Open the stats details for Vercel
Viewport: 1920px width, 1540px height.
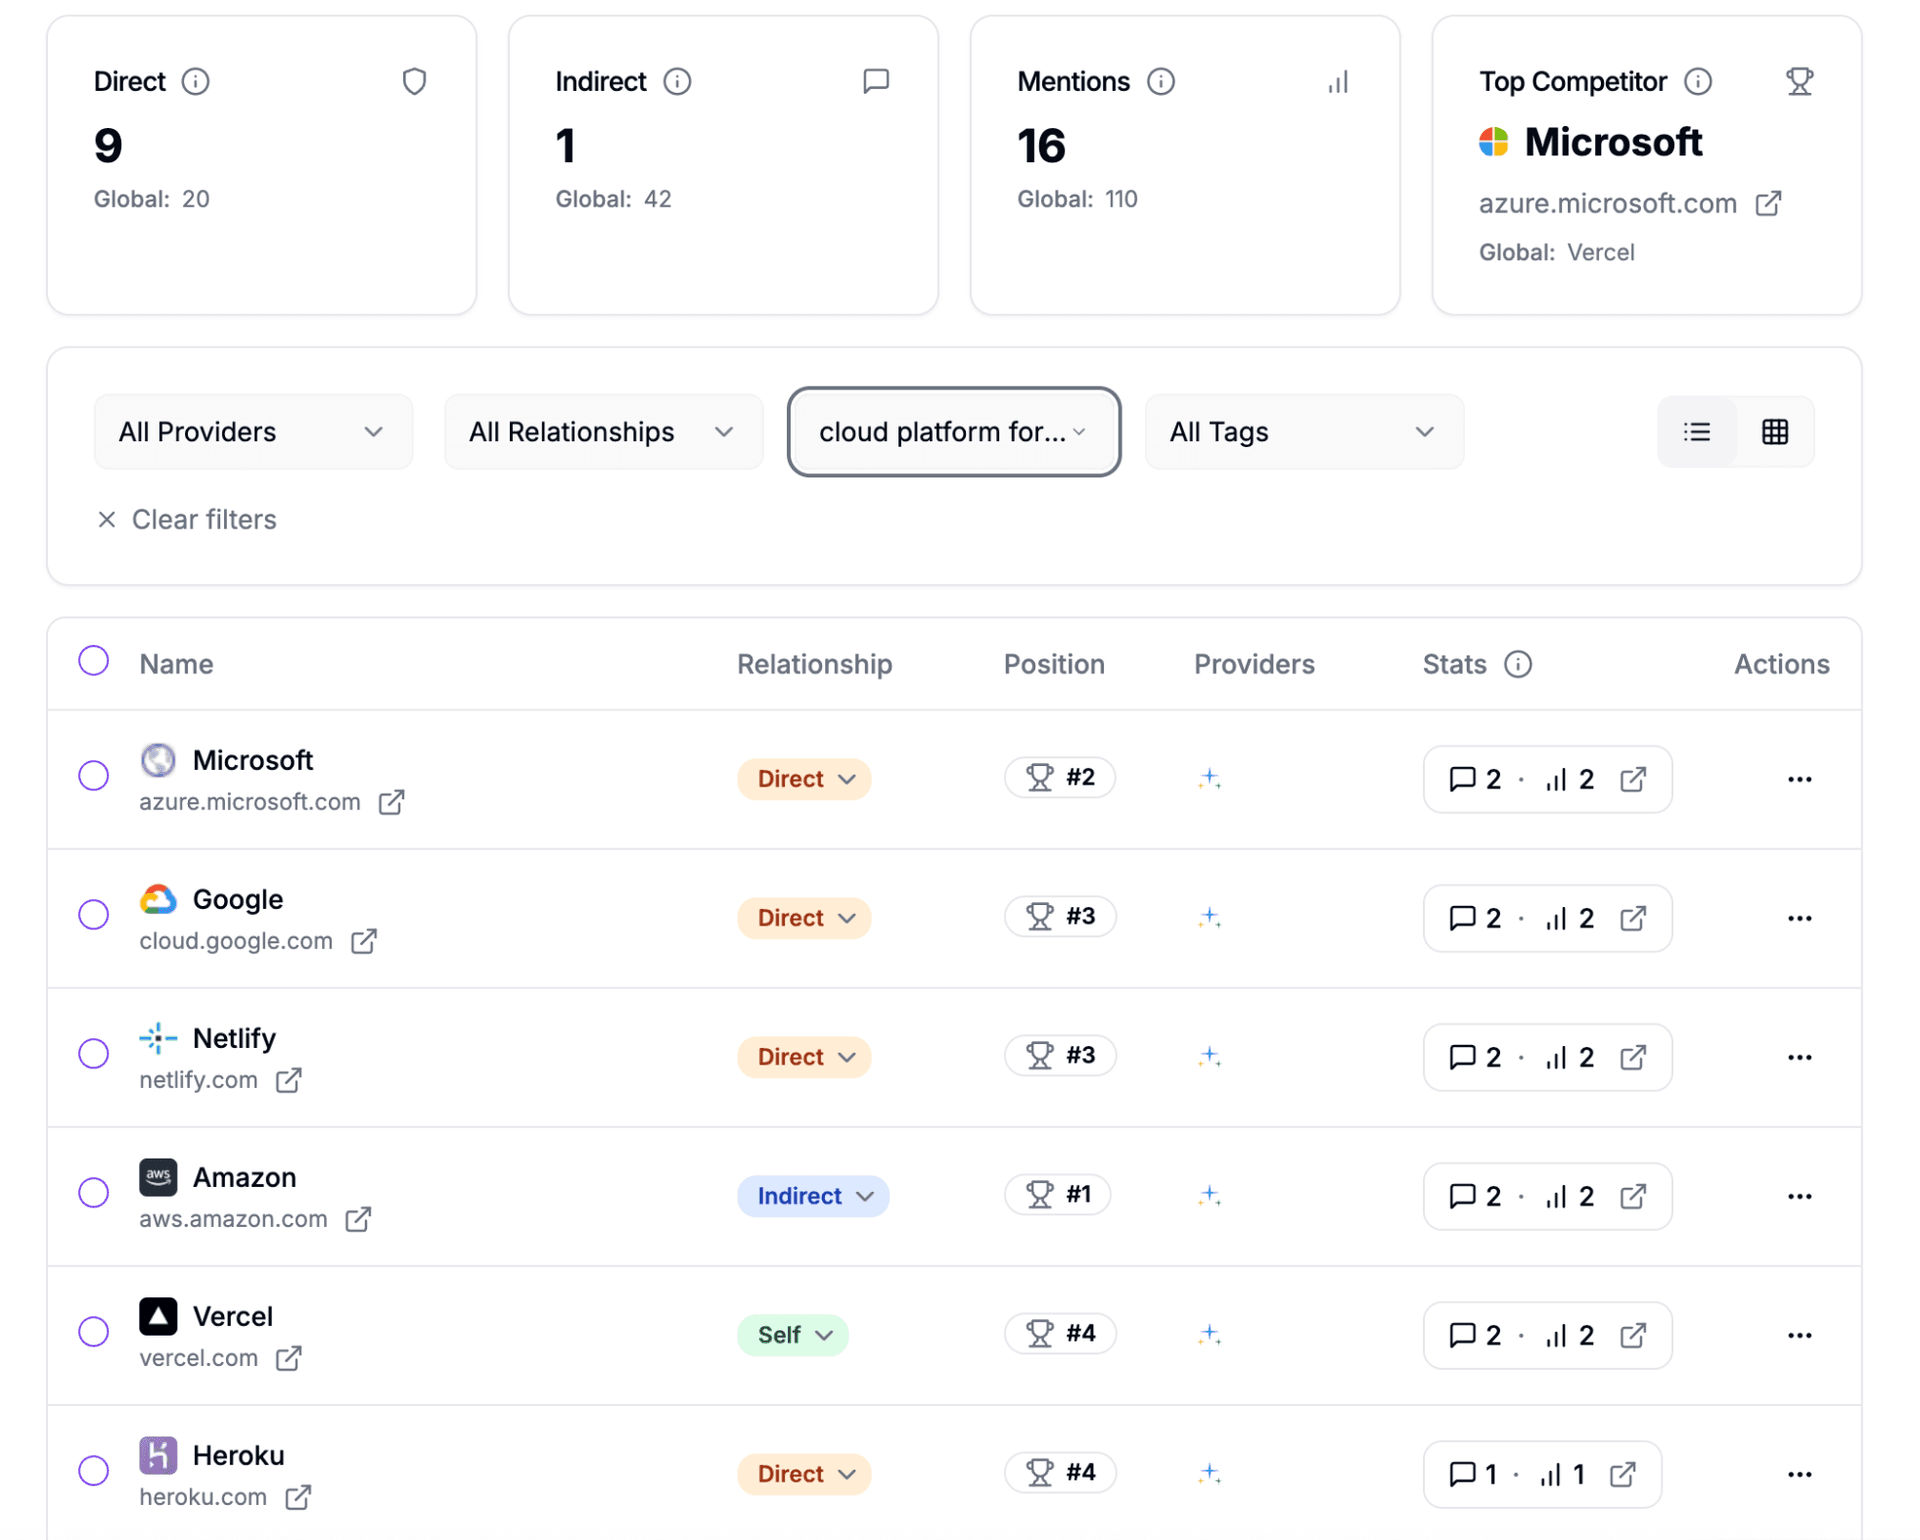(x=1547, y=1335)
